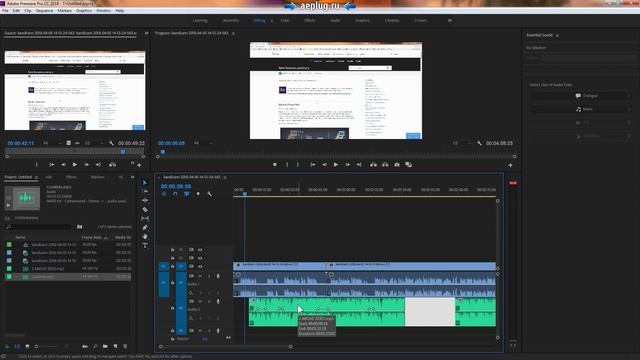Viewport: 640px width, 360px height.
Task: Add a marker in the timeline header
Action: pos(198,194)
